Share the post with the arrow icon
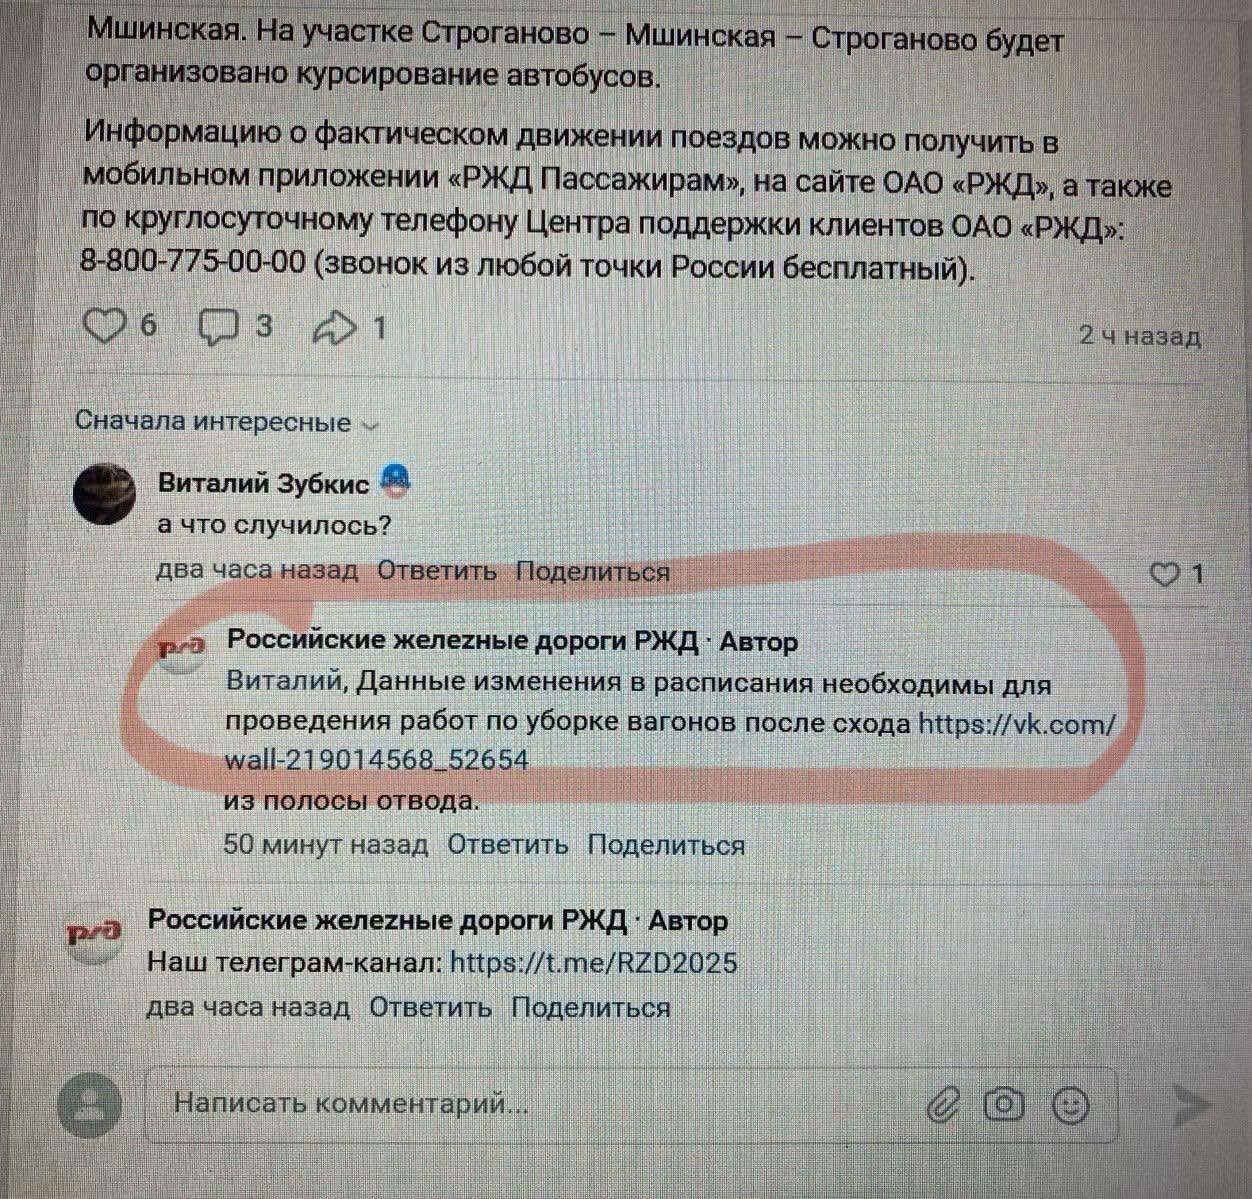The image size is (1252, 1199). tap(335, 327)
